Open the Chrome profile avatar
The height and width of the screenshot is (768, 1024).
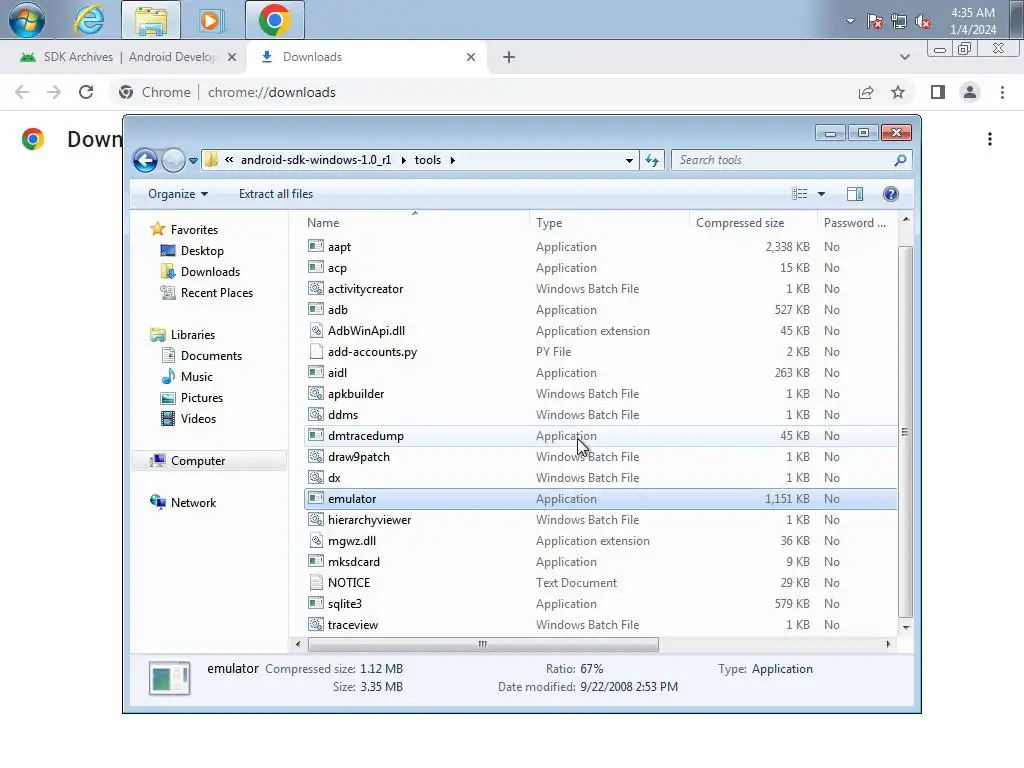(x=970, y=92)
